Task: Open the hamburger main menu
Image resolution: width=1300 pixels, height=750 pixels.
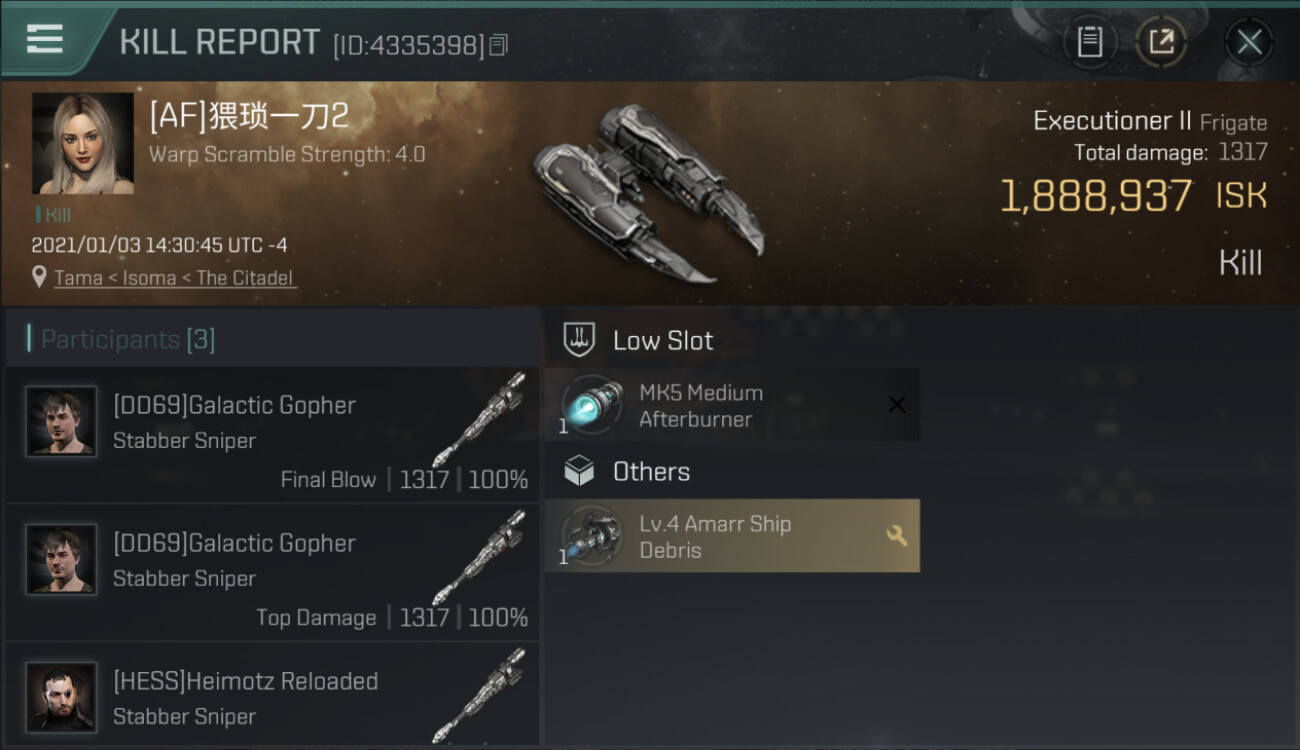Action: 45,39
